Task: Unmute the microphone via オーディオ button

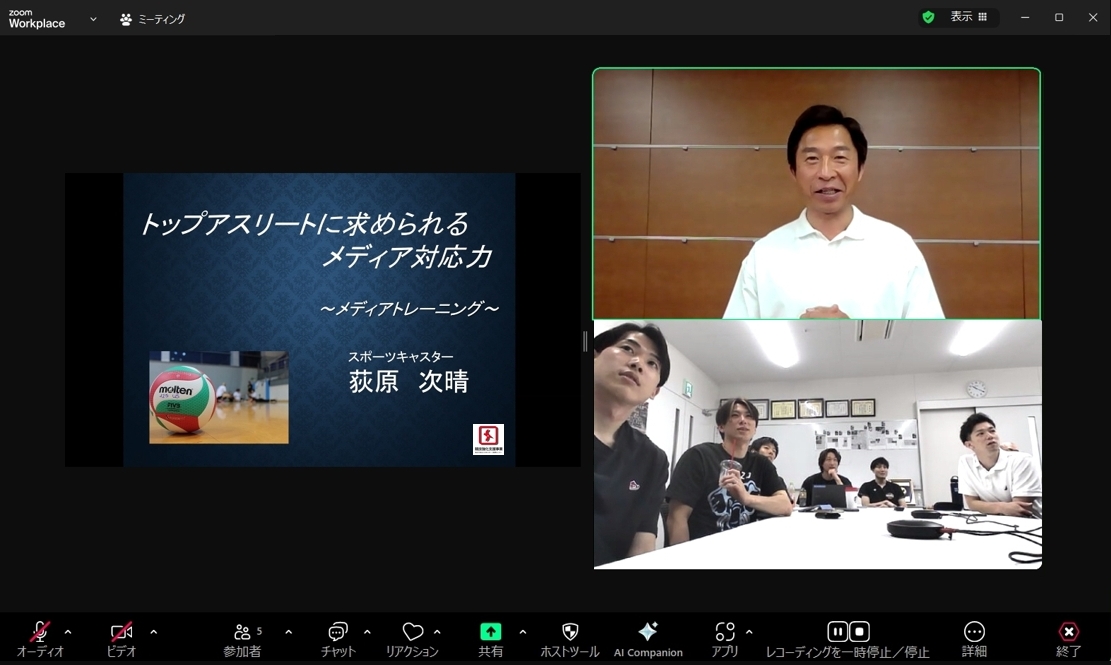Action: pyautogui.click(x=40, y=639)
